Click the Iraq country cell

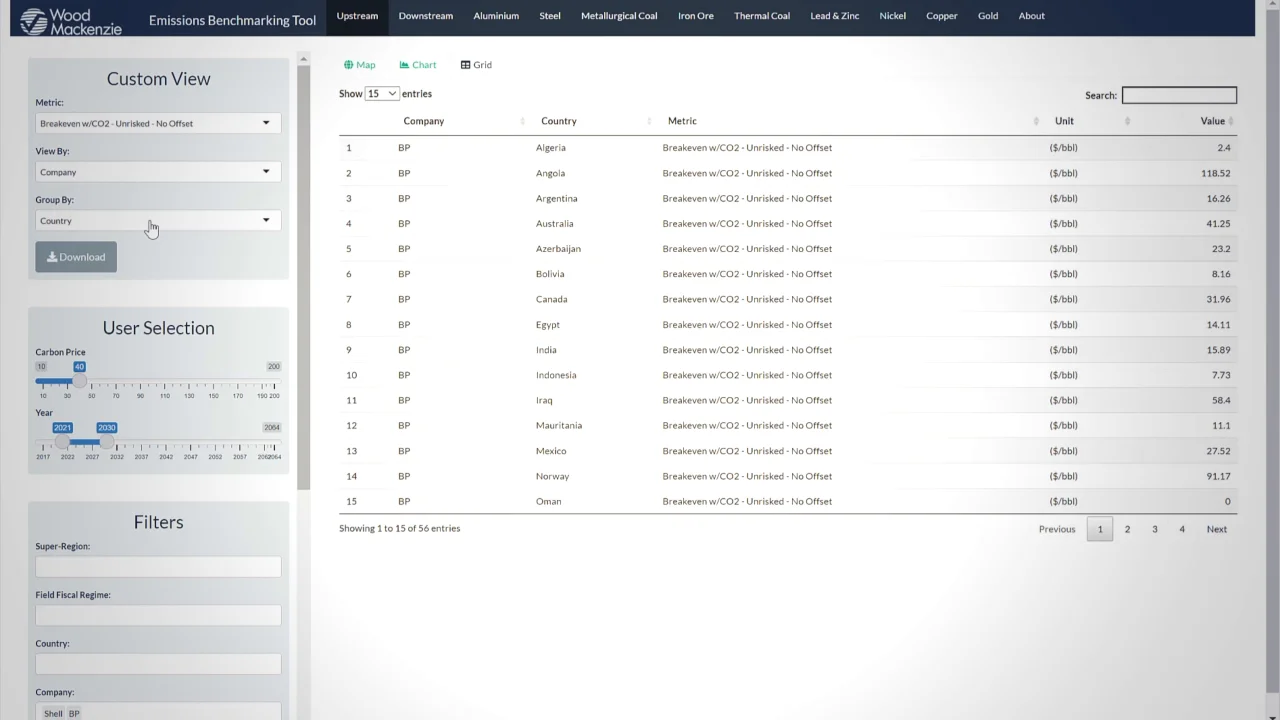pyautogui.click(x=544, y=401)
